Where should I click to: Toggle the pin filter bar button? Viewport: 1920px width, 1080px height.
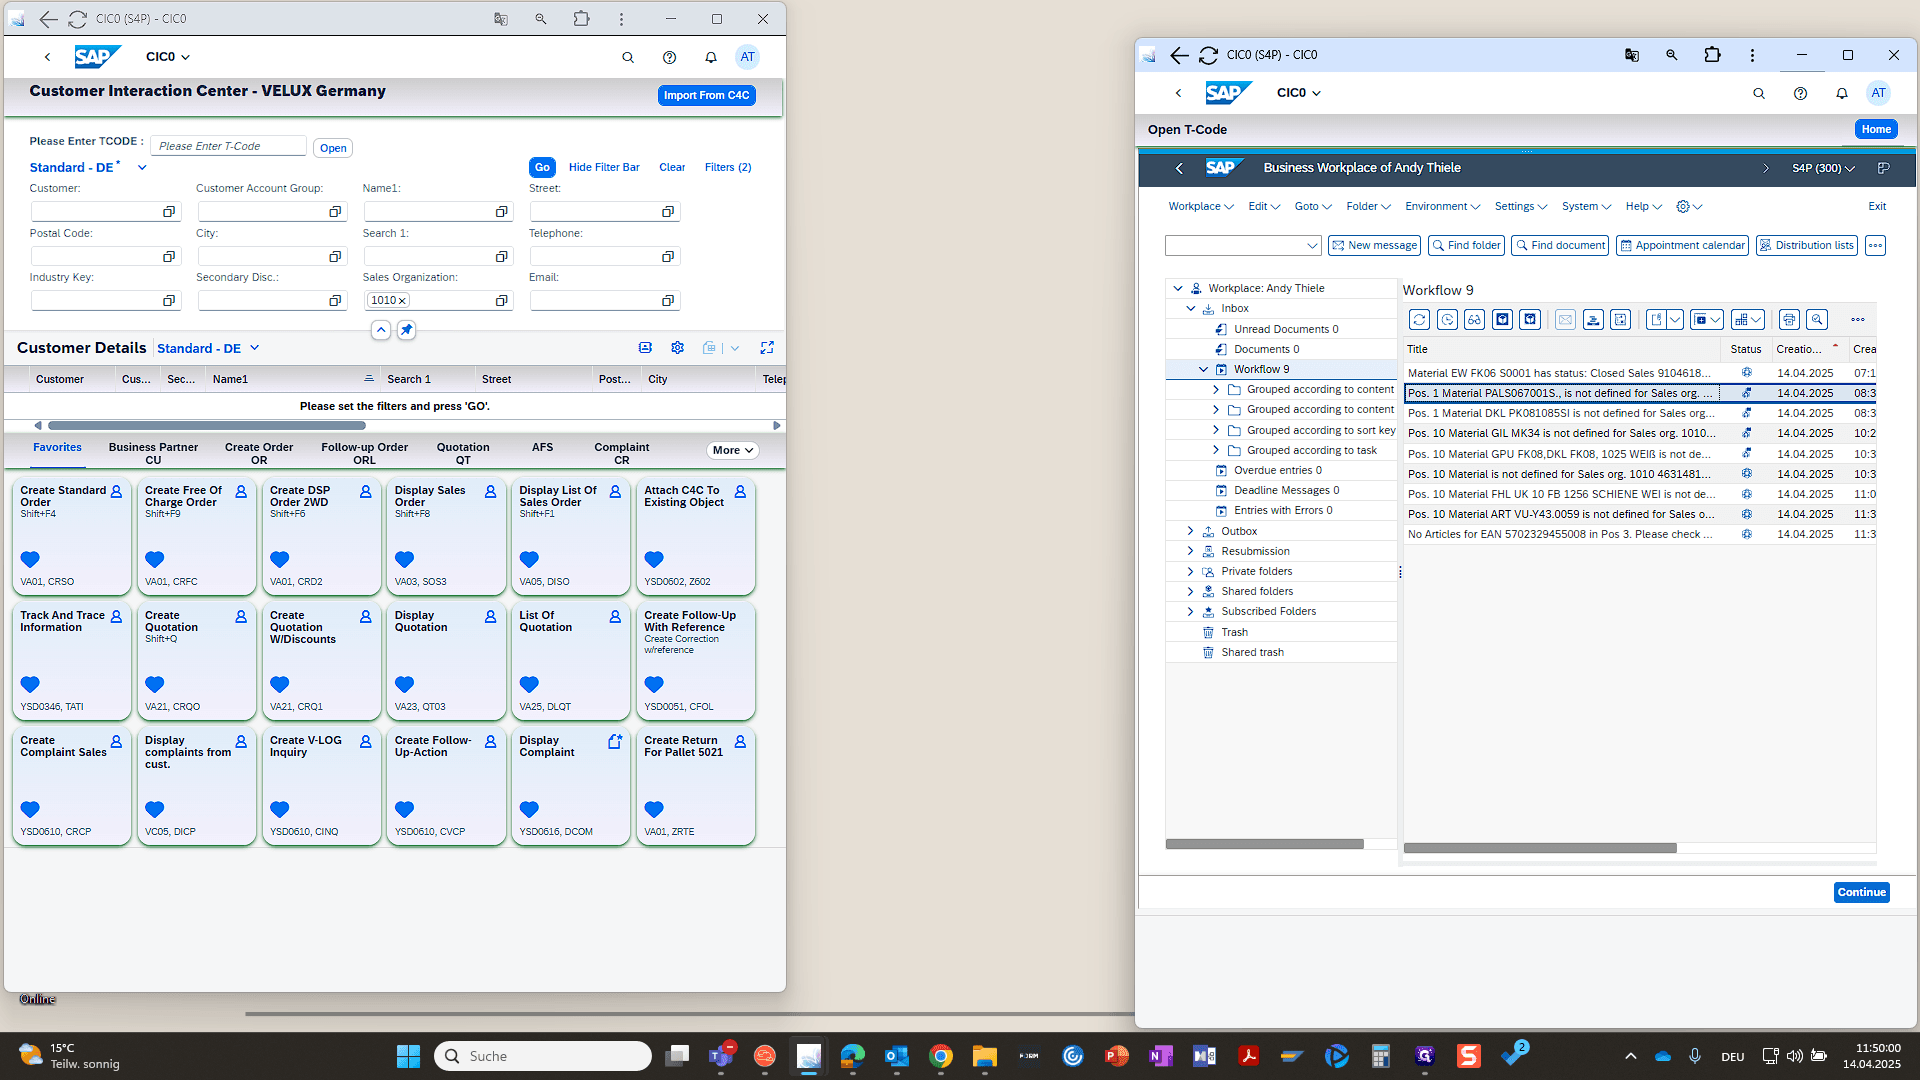[x=406, y=330]
